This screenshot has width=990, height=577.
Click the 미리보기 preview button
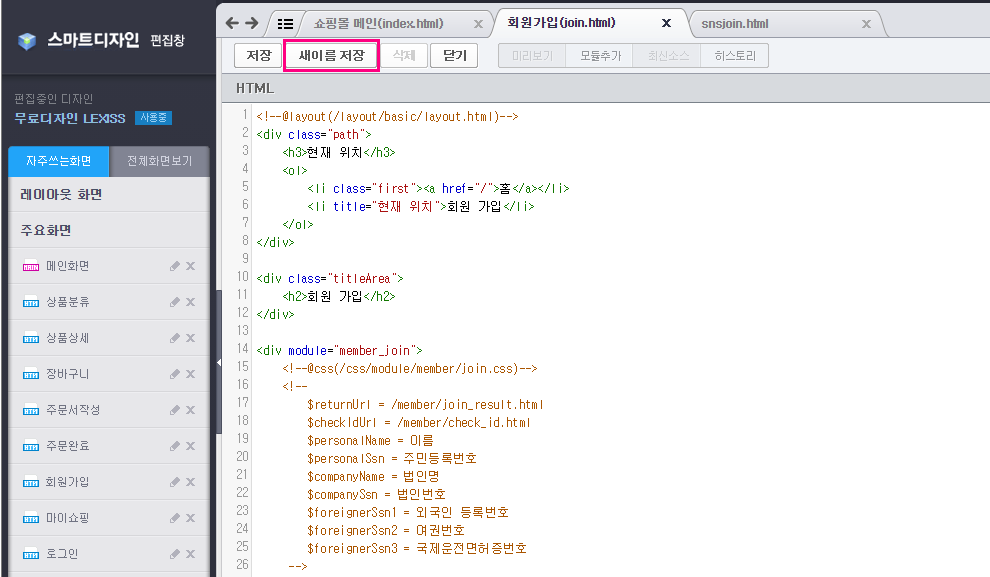point(532,56)
